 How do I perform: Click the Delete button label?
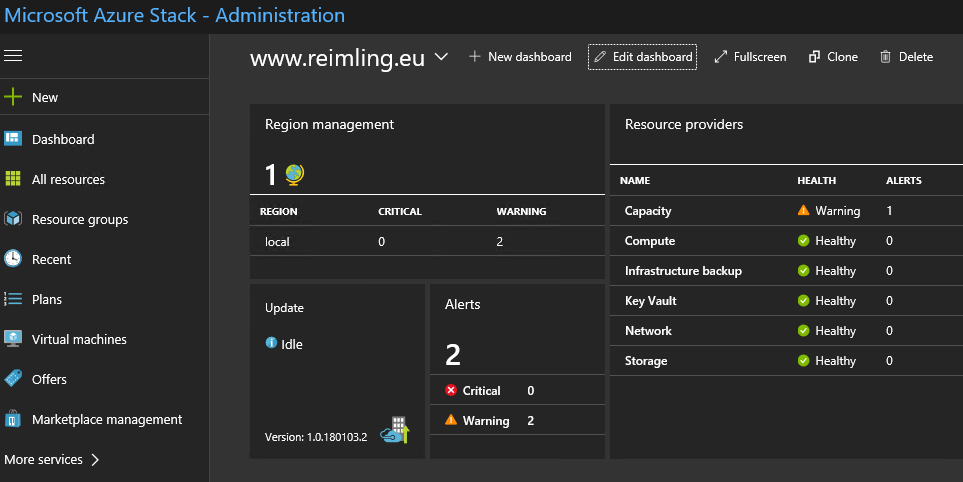[916, 56]
